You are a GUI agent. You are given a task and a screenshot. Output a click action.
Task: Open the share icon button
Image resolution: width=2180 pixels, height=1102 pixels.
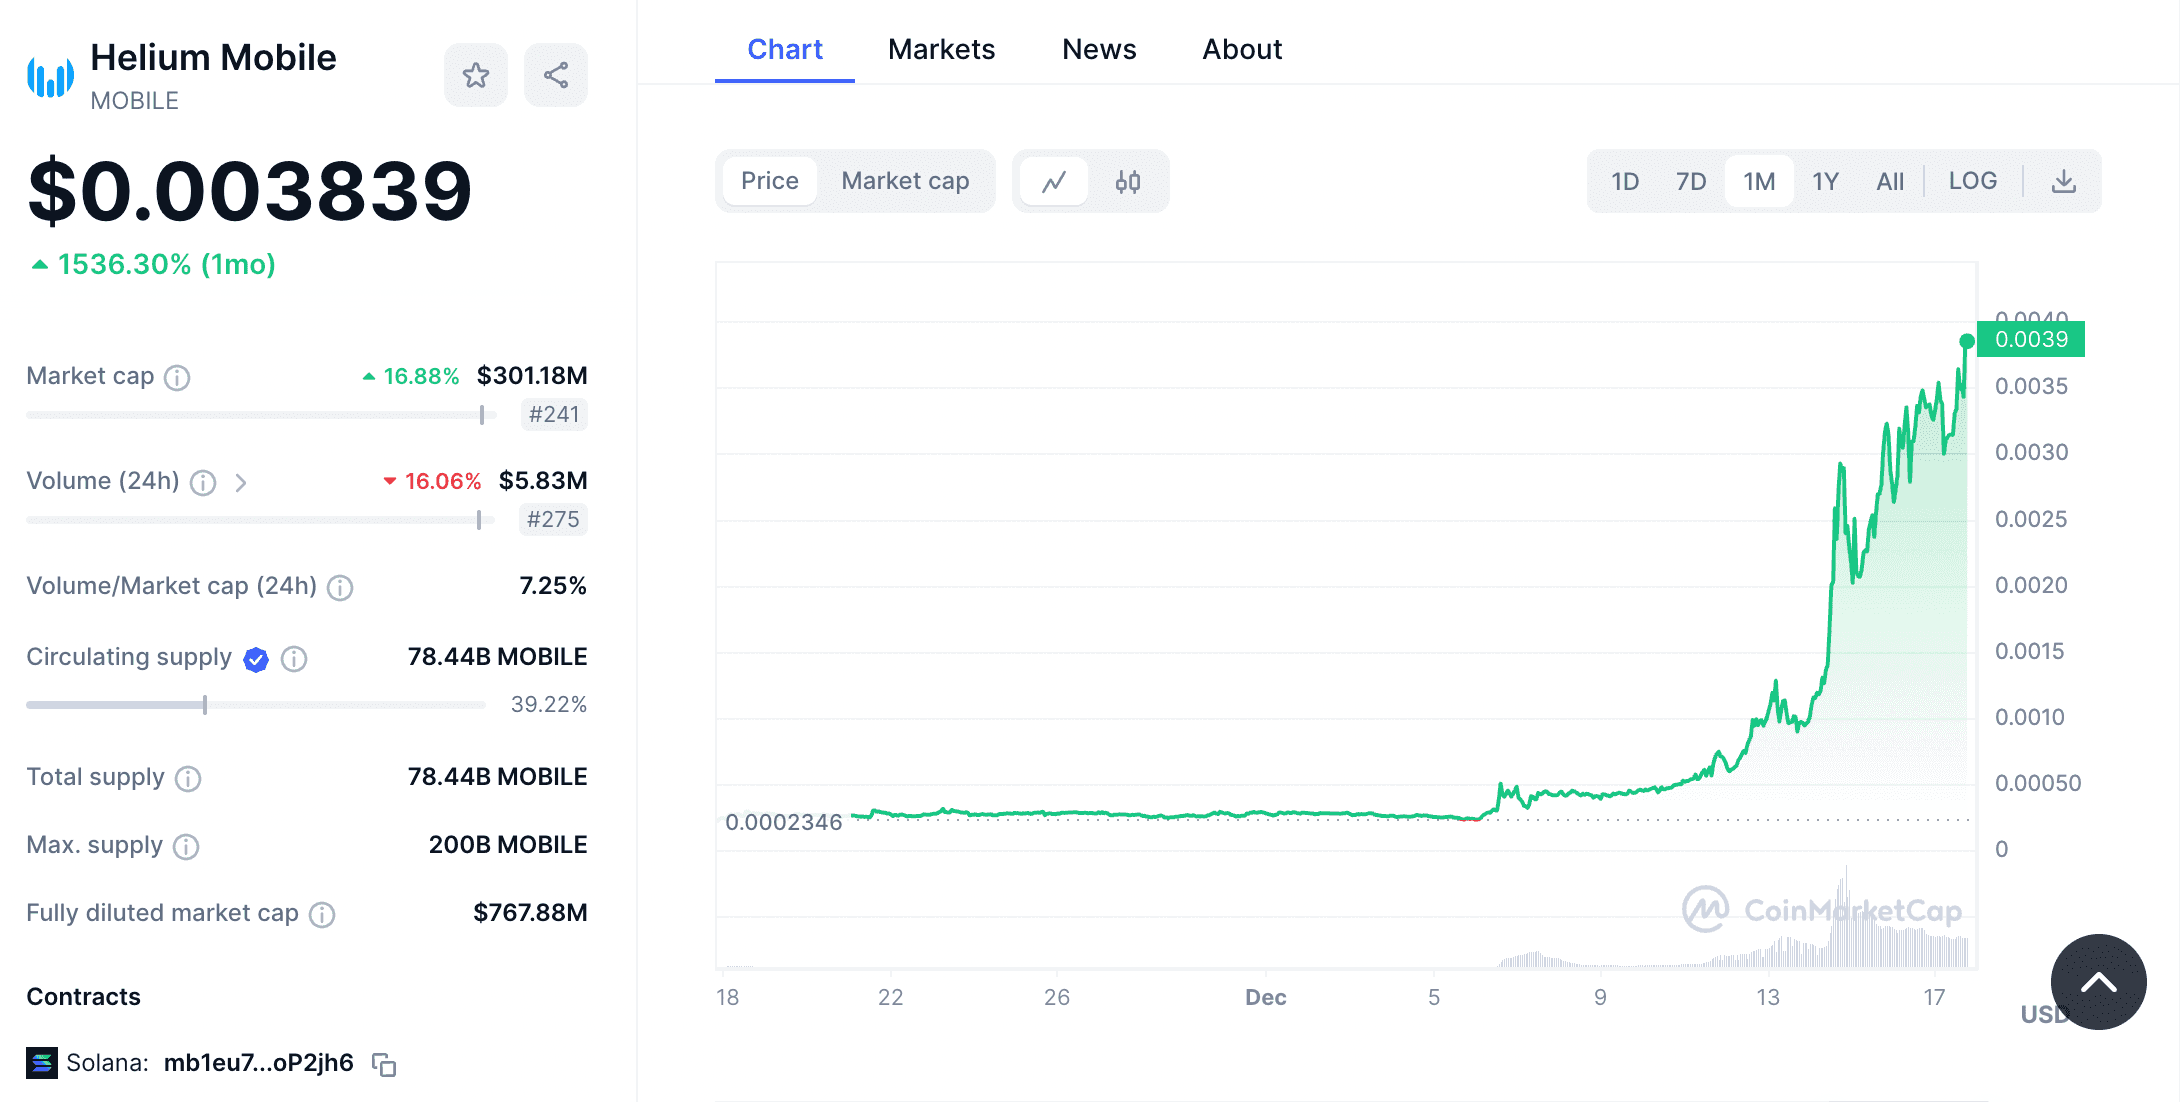[556, 75]
